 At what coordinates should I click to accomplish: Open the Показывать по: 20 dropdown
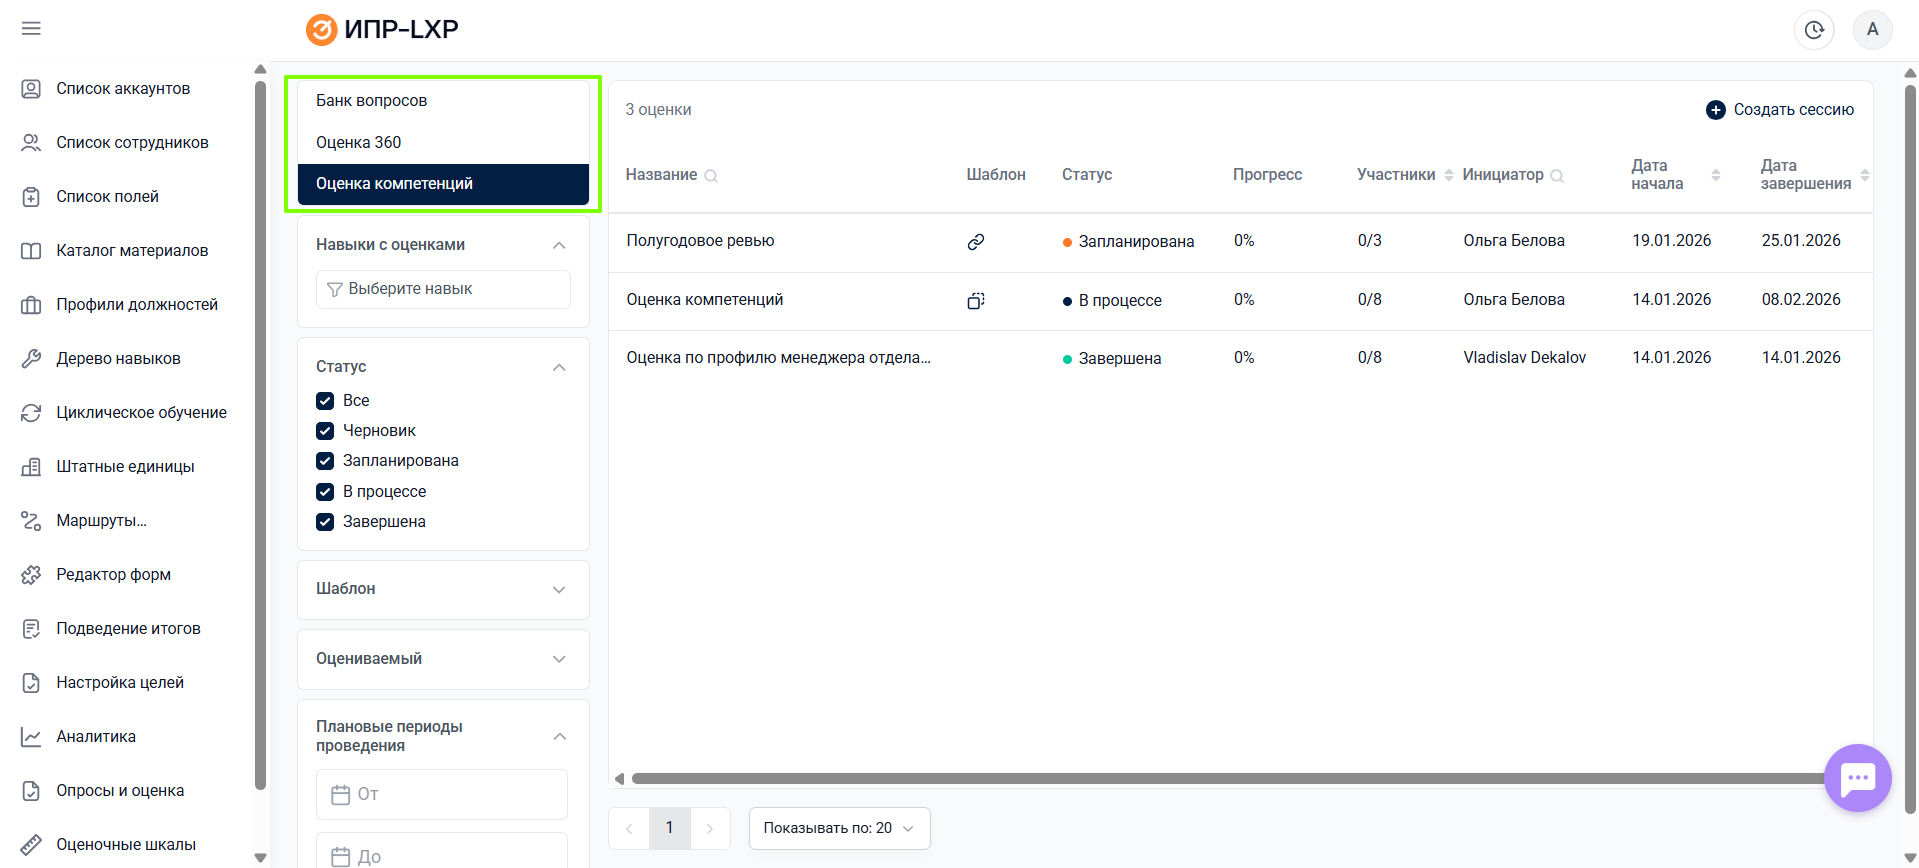839,828
